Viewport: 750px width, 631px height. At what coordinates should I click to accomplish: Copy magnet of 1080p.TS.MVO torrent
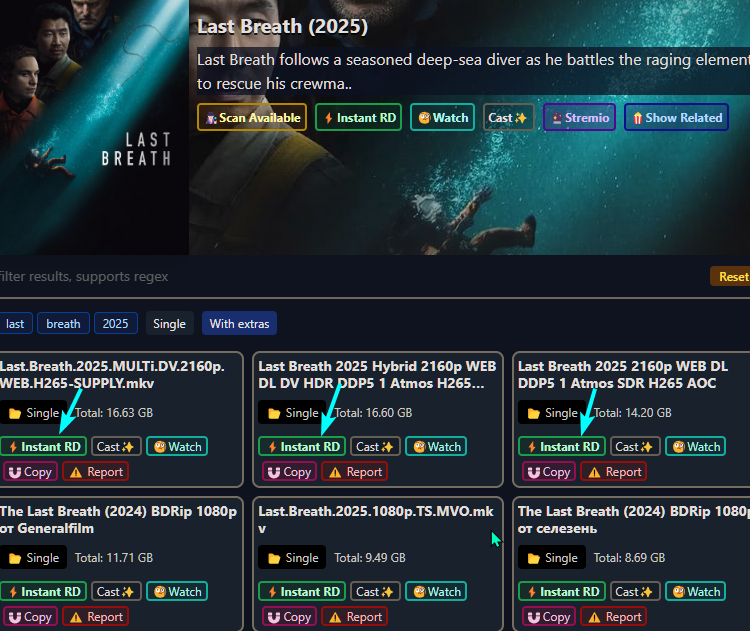click(290, 617)
